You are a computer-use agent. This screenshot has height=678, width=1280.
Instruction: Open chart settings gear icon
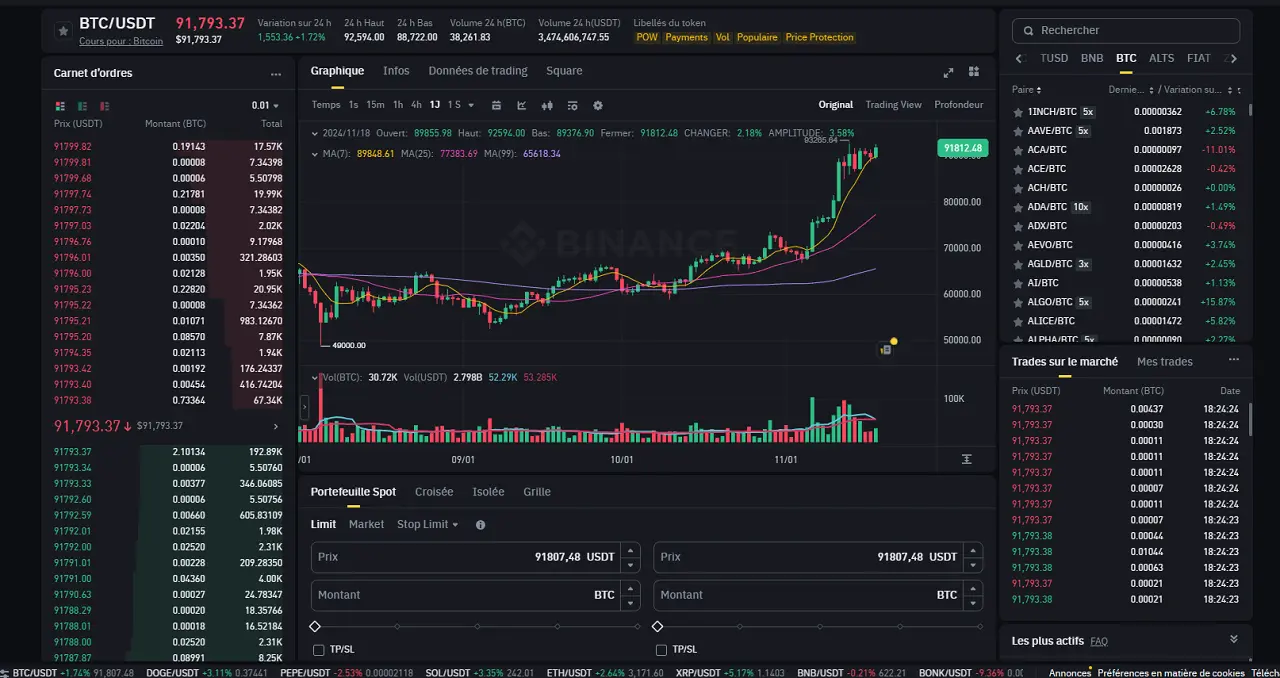point(598,105)
